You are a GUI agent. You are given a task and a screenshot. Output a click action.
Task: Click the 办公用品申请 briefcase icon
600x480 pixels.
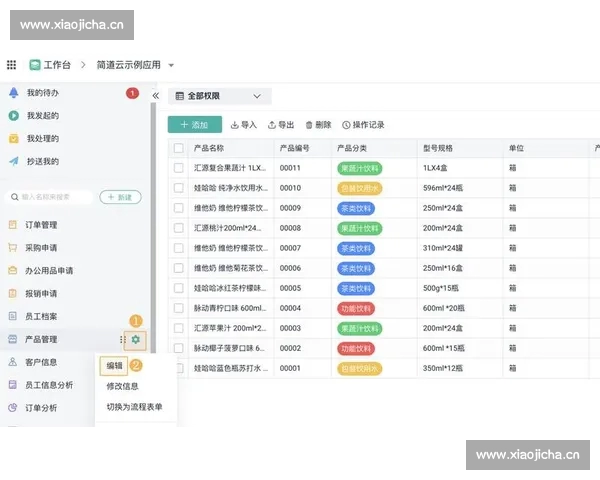13,271
